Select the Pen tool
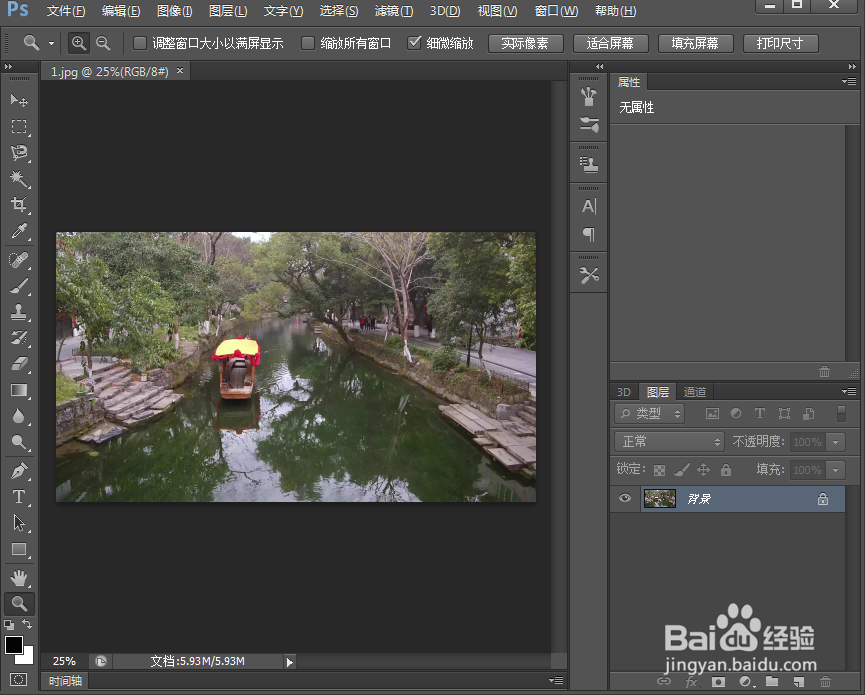 point(19,471)
